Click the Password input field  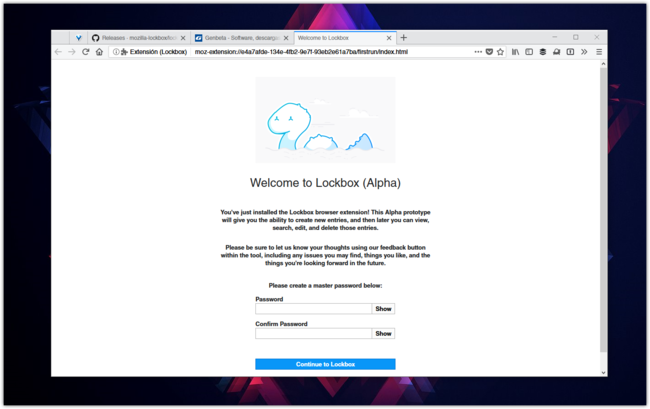313,309
